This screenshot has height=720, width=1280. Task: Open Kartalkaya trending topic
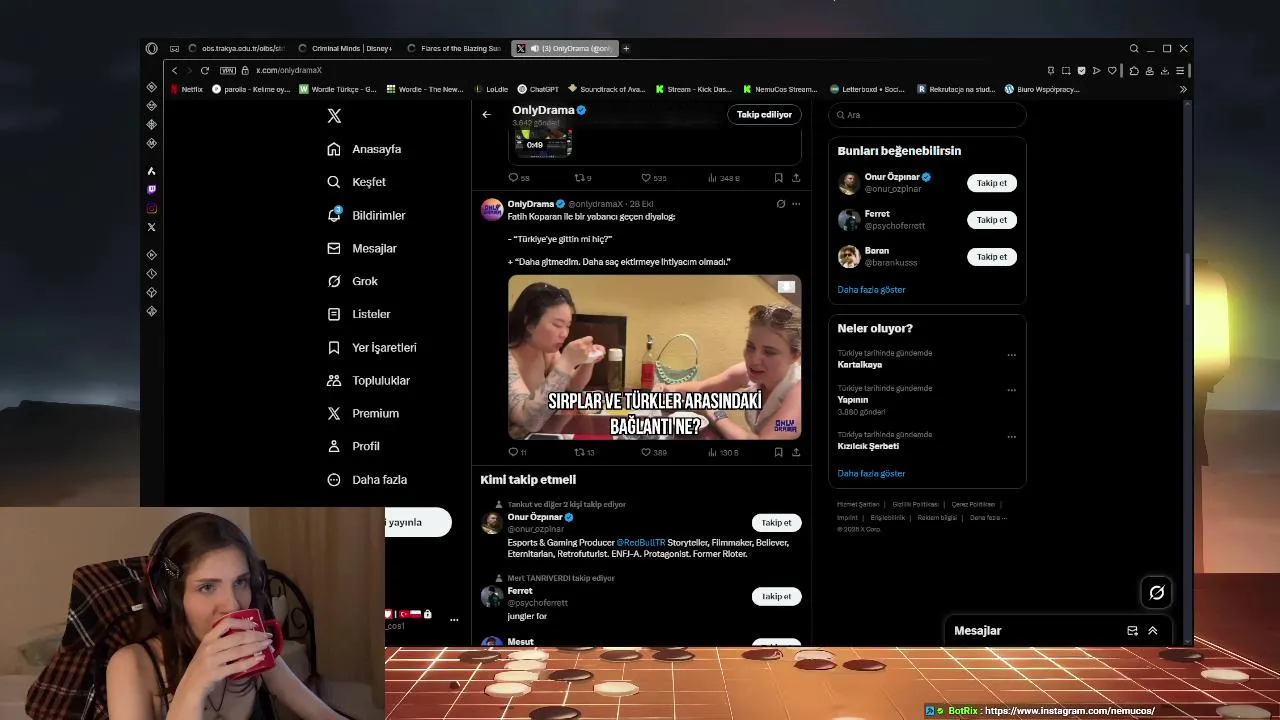tap(859, 365)
